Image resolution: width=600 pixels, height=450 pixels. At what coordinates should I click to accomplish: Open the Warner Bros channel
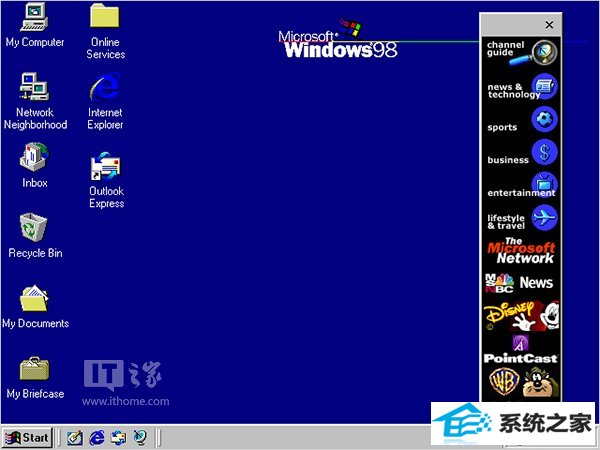pyautogui.click(x=521, y=382)
